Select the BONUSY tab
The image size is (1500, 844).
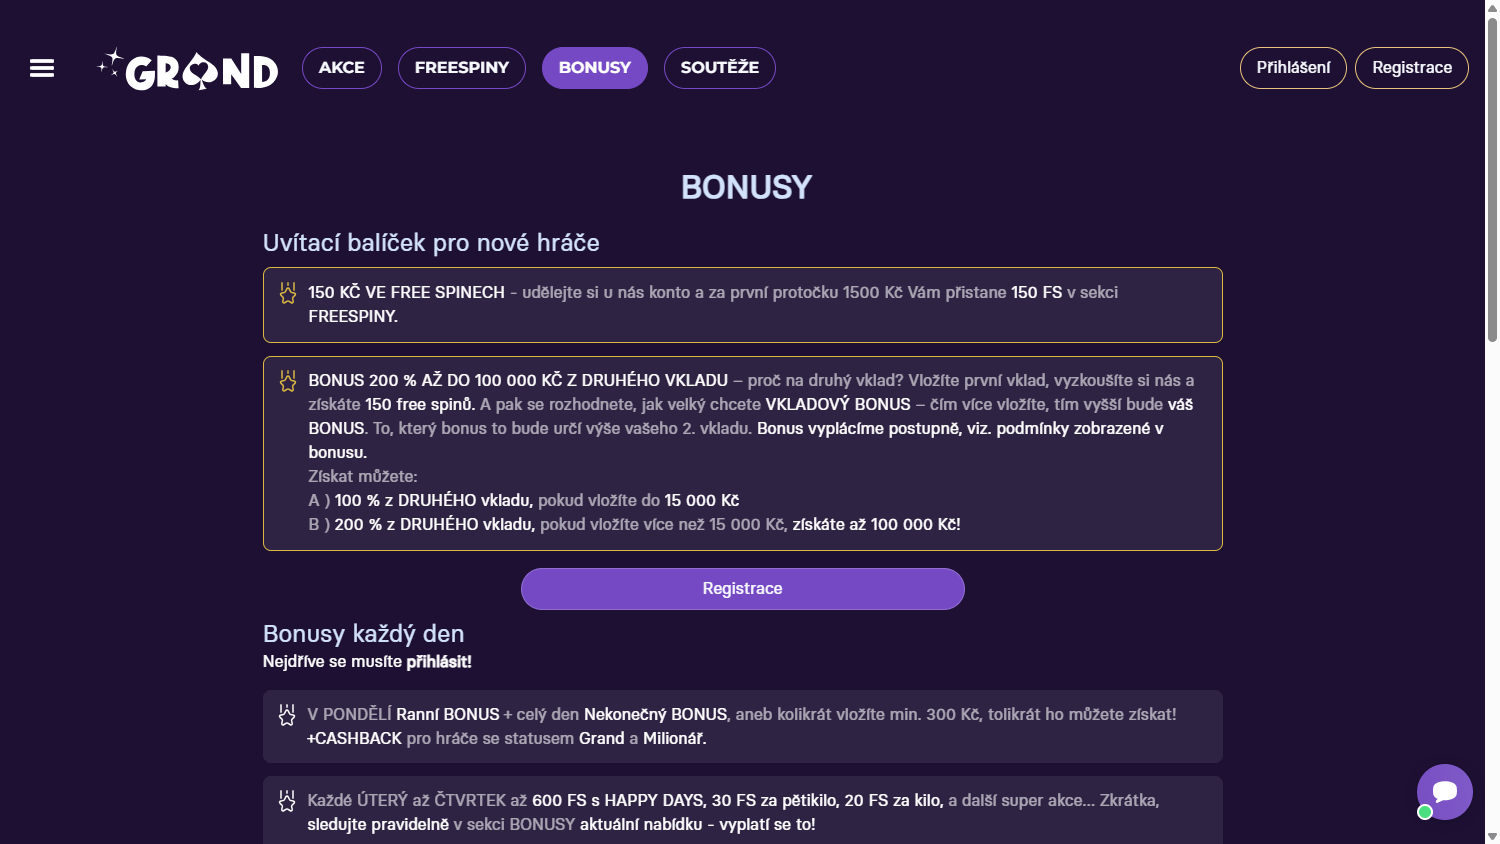click(x=595, y=68)
